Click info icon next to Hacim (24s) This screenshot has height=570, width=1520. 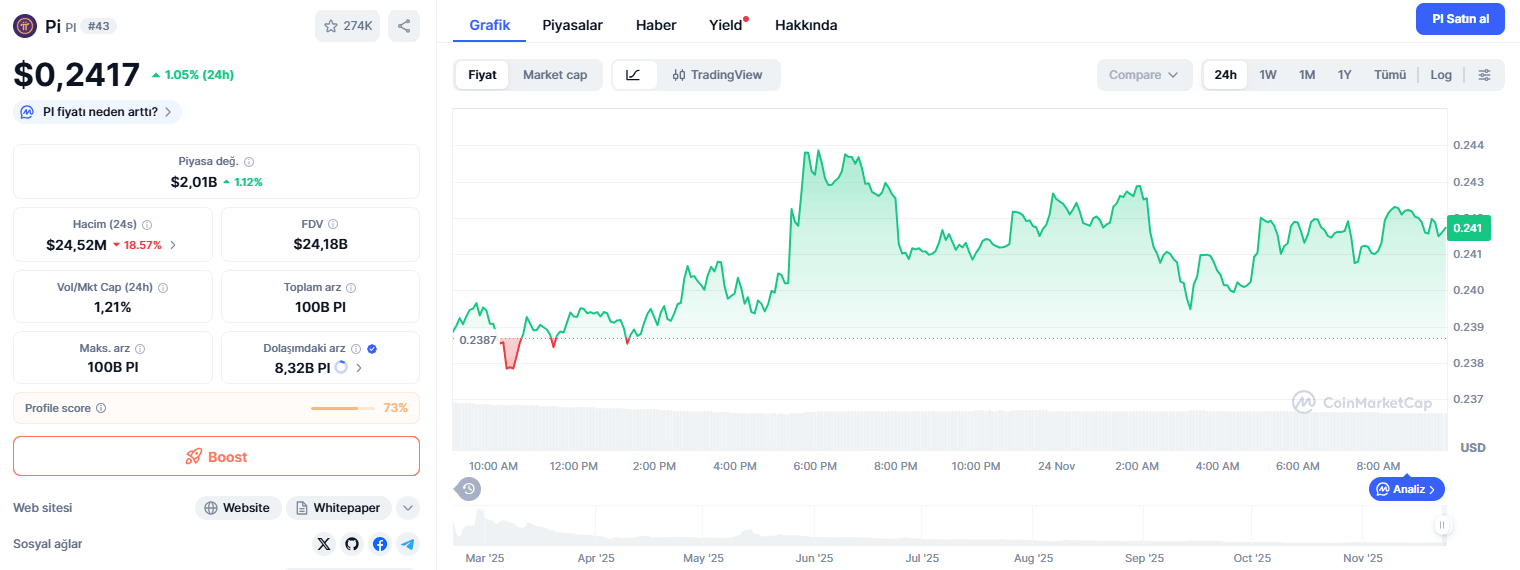pos(147,225)
